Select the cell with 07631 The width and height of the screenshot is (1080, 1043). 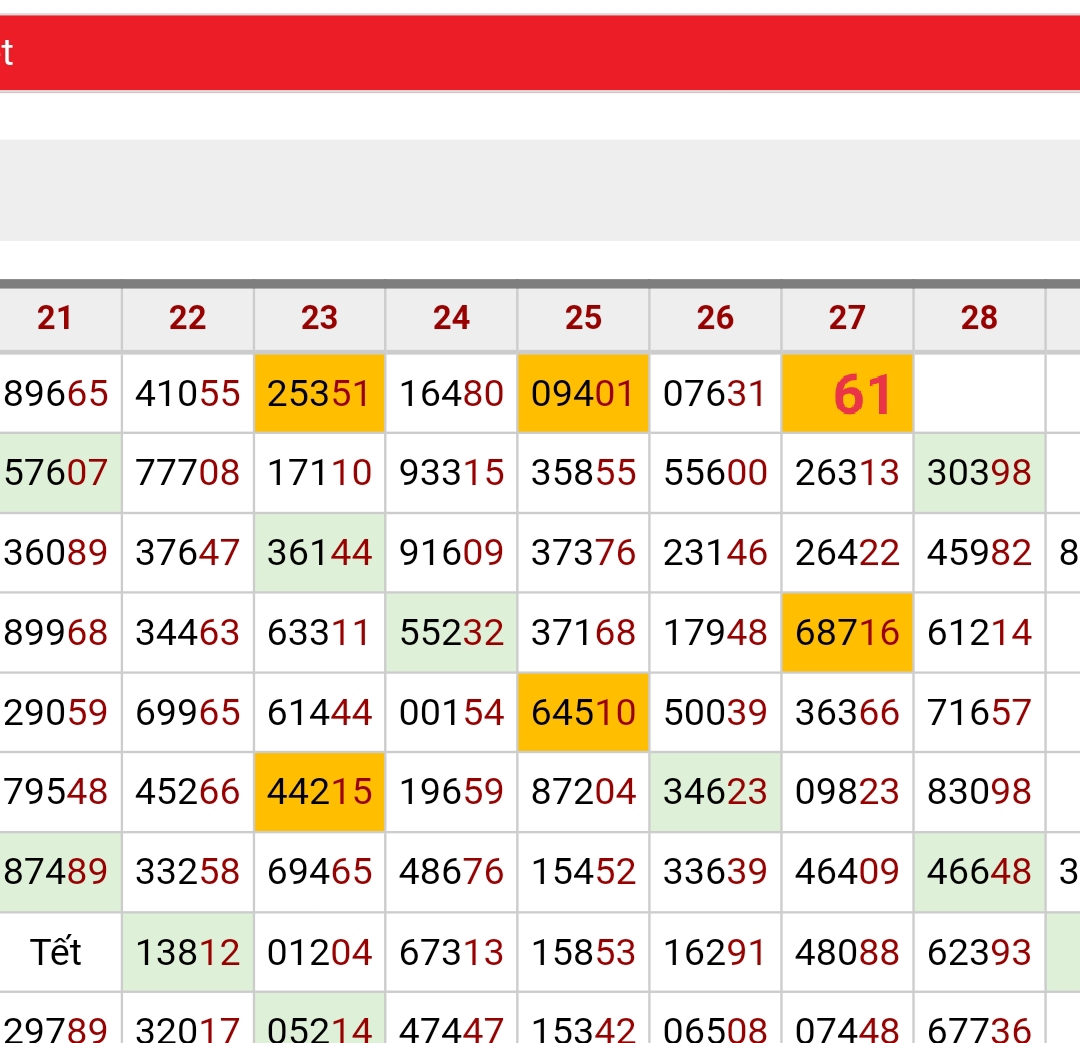715,393
